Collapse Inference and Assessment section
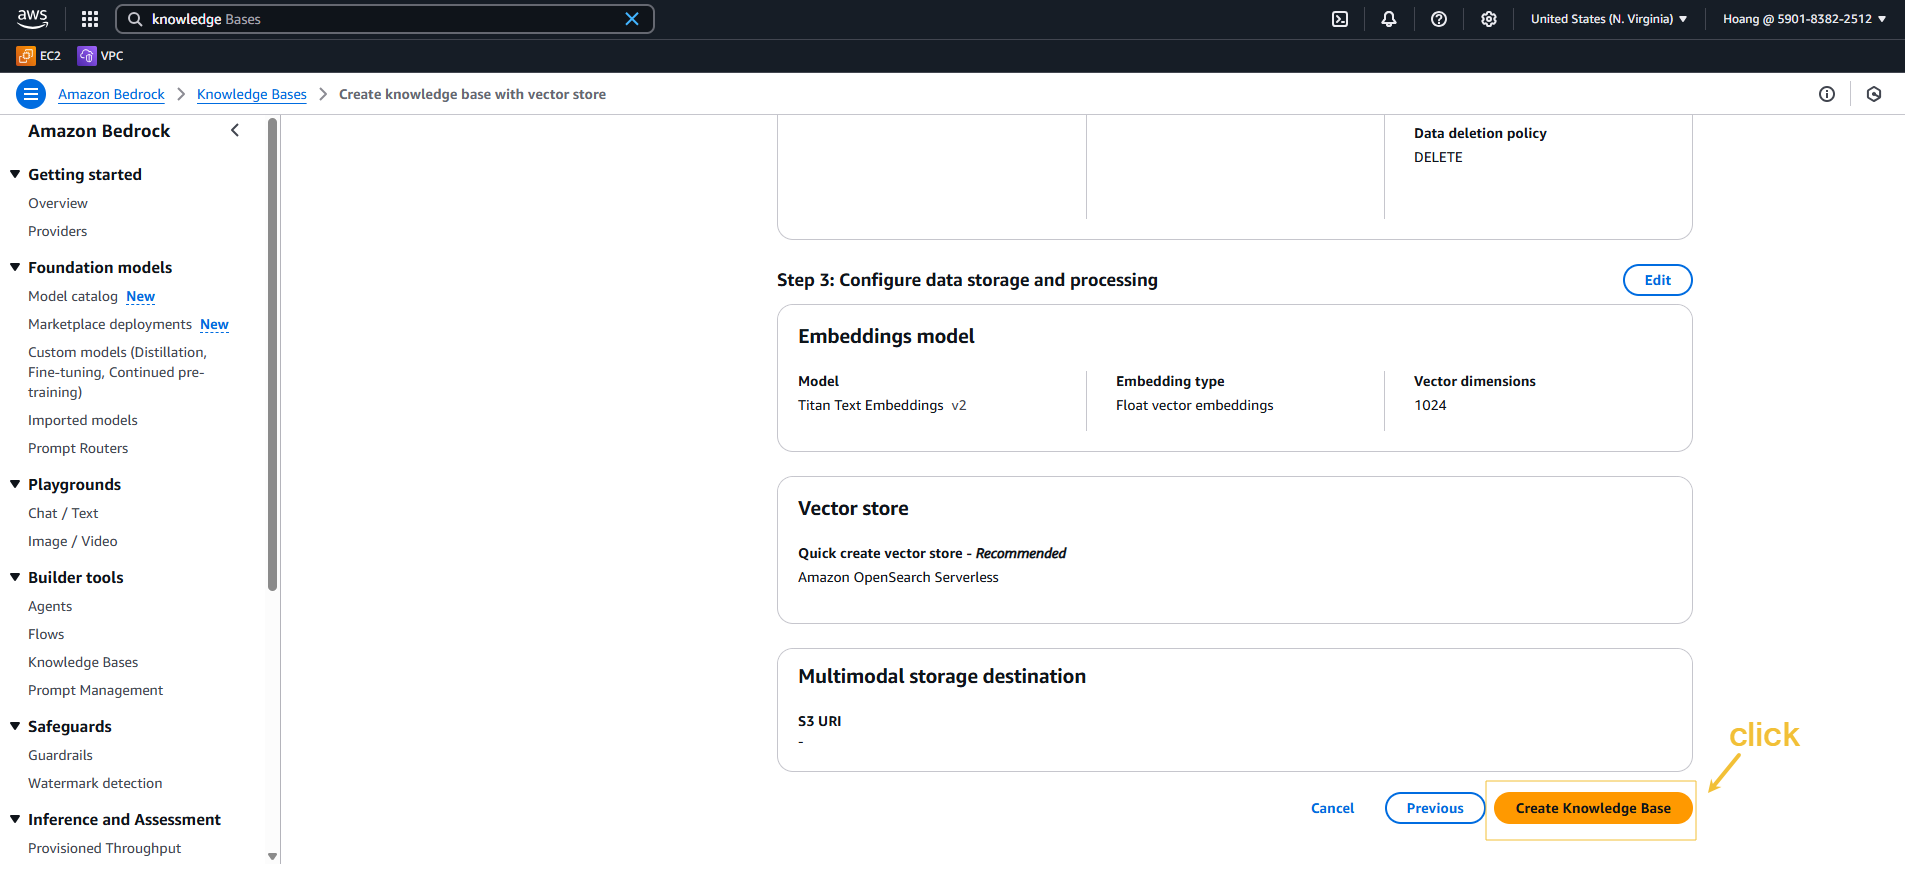1905x877 pixels. click(15, 819)
